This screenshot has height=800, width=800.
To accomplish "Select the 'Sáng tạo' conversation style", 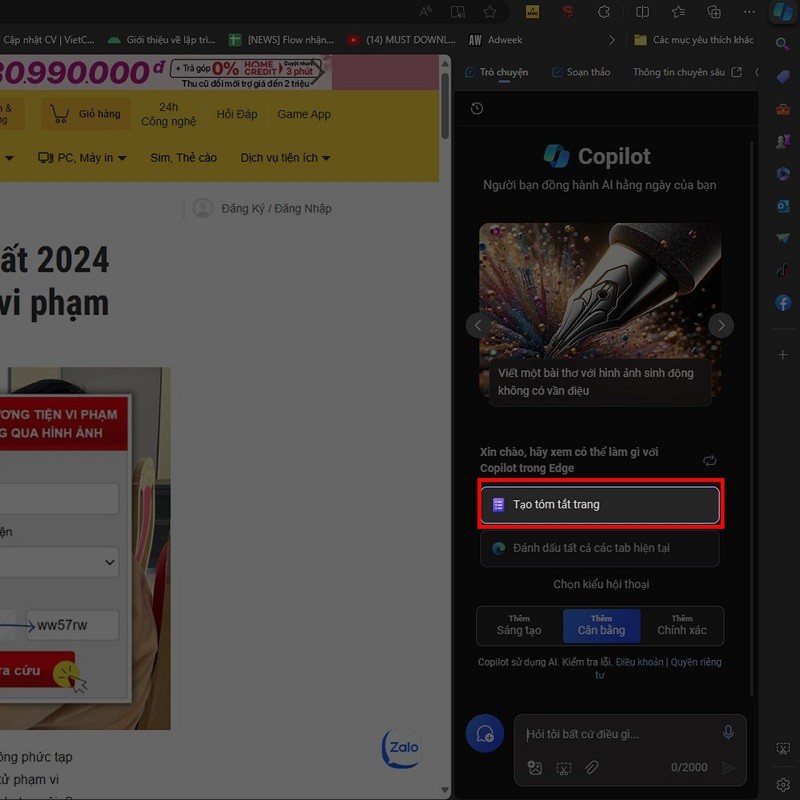I will pyautogui.click(x=519, y=626).
